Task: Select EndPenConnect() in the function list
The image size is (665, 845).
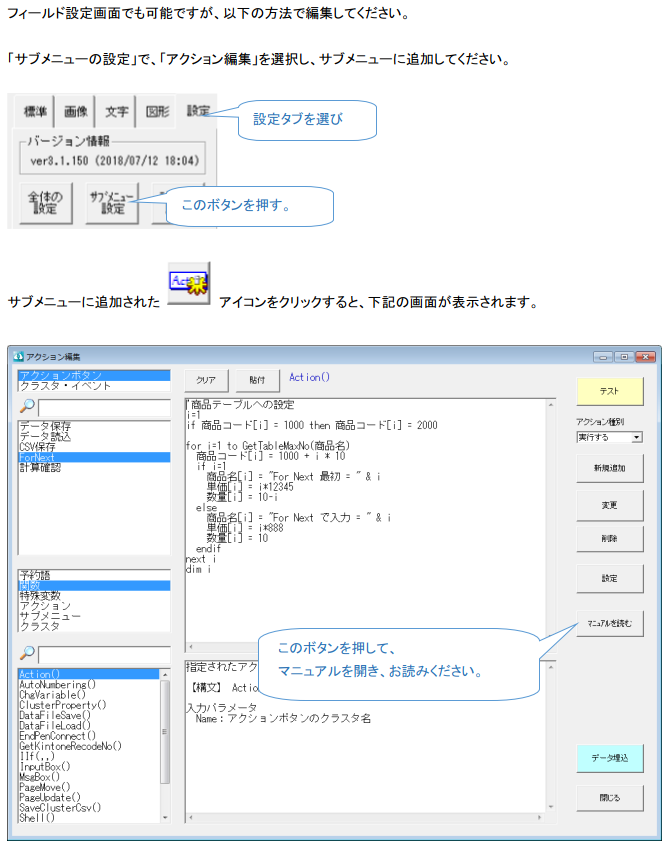Action: pos(89,736)
